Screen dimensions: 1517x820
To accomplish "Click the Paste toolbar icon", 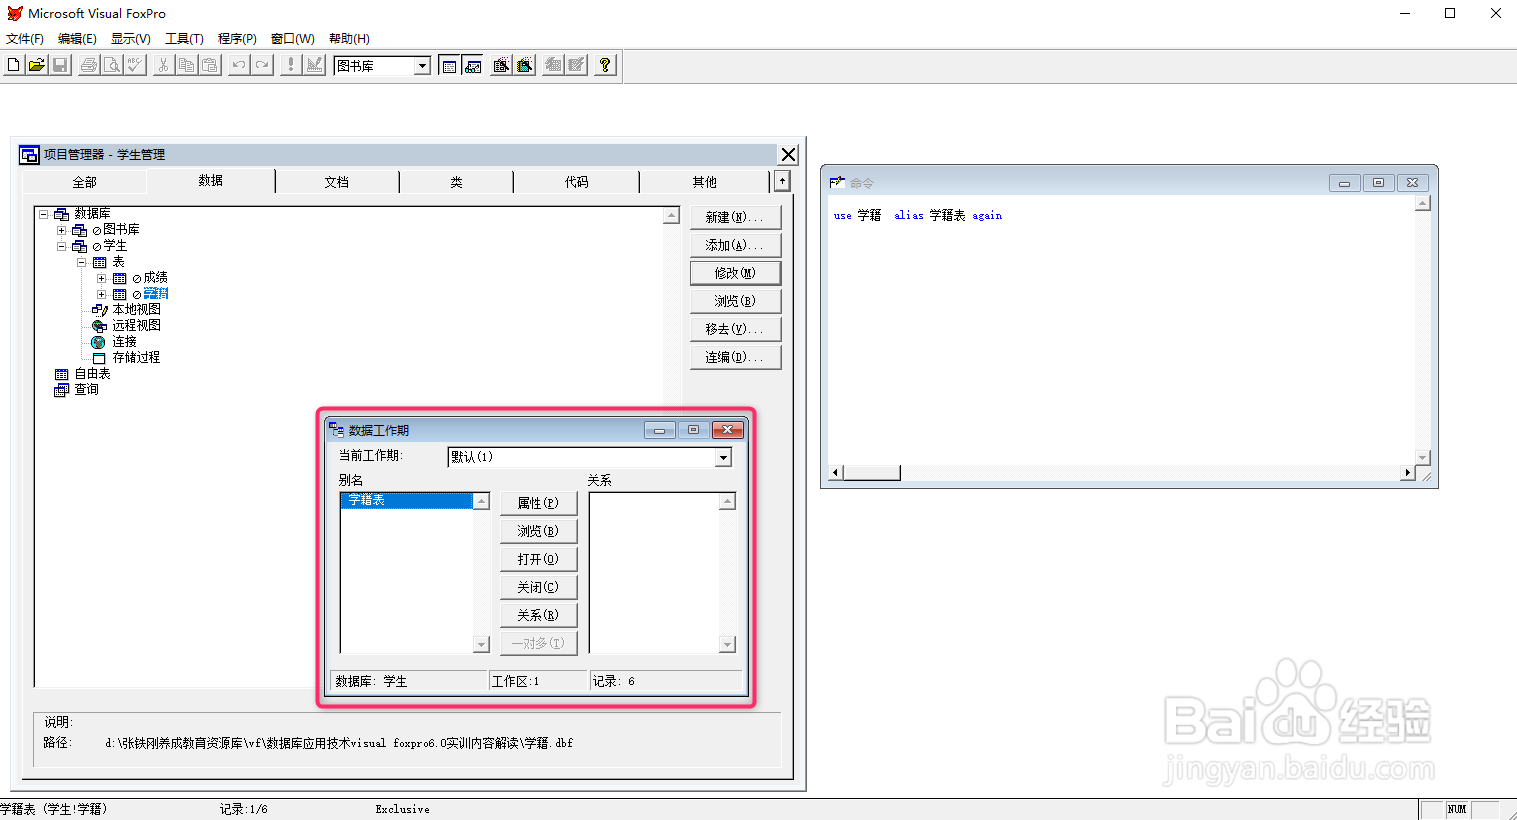I will [209, 65].
